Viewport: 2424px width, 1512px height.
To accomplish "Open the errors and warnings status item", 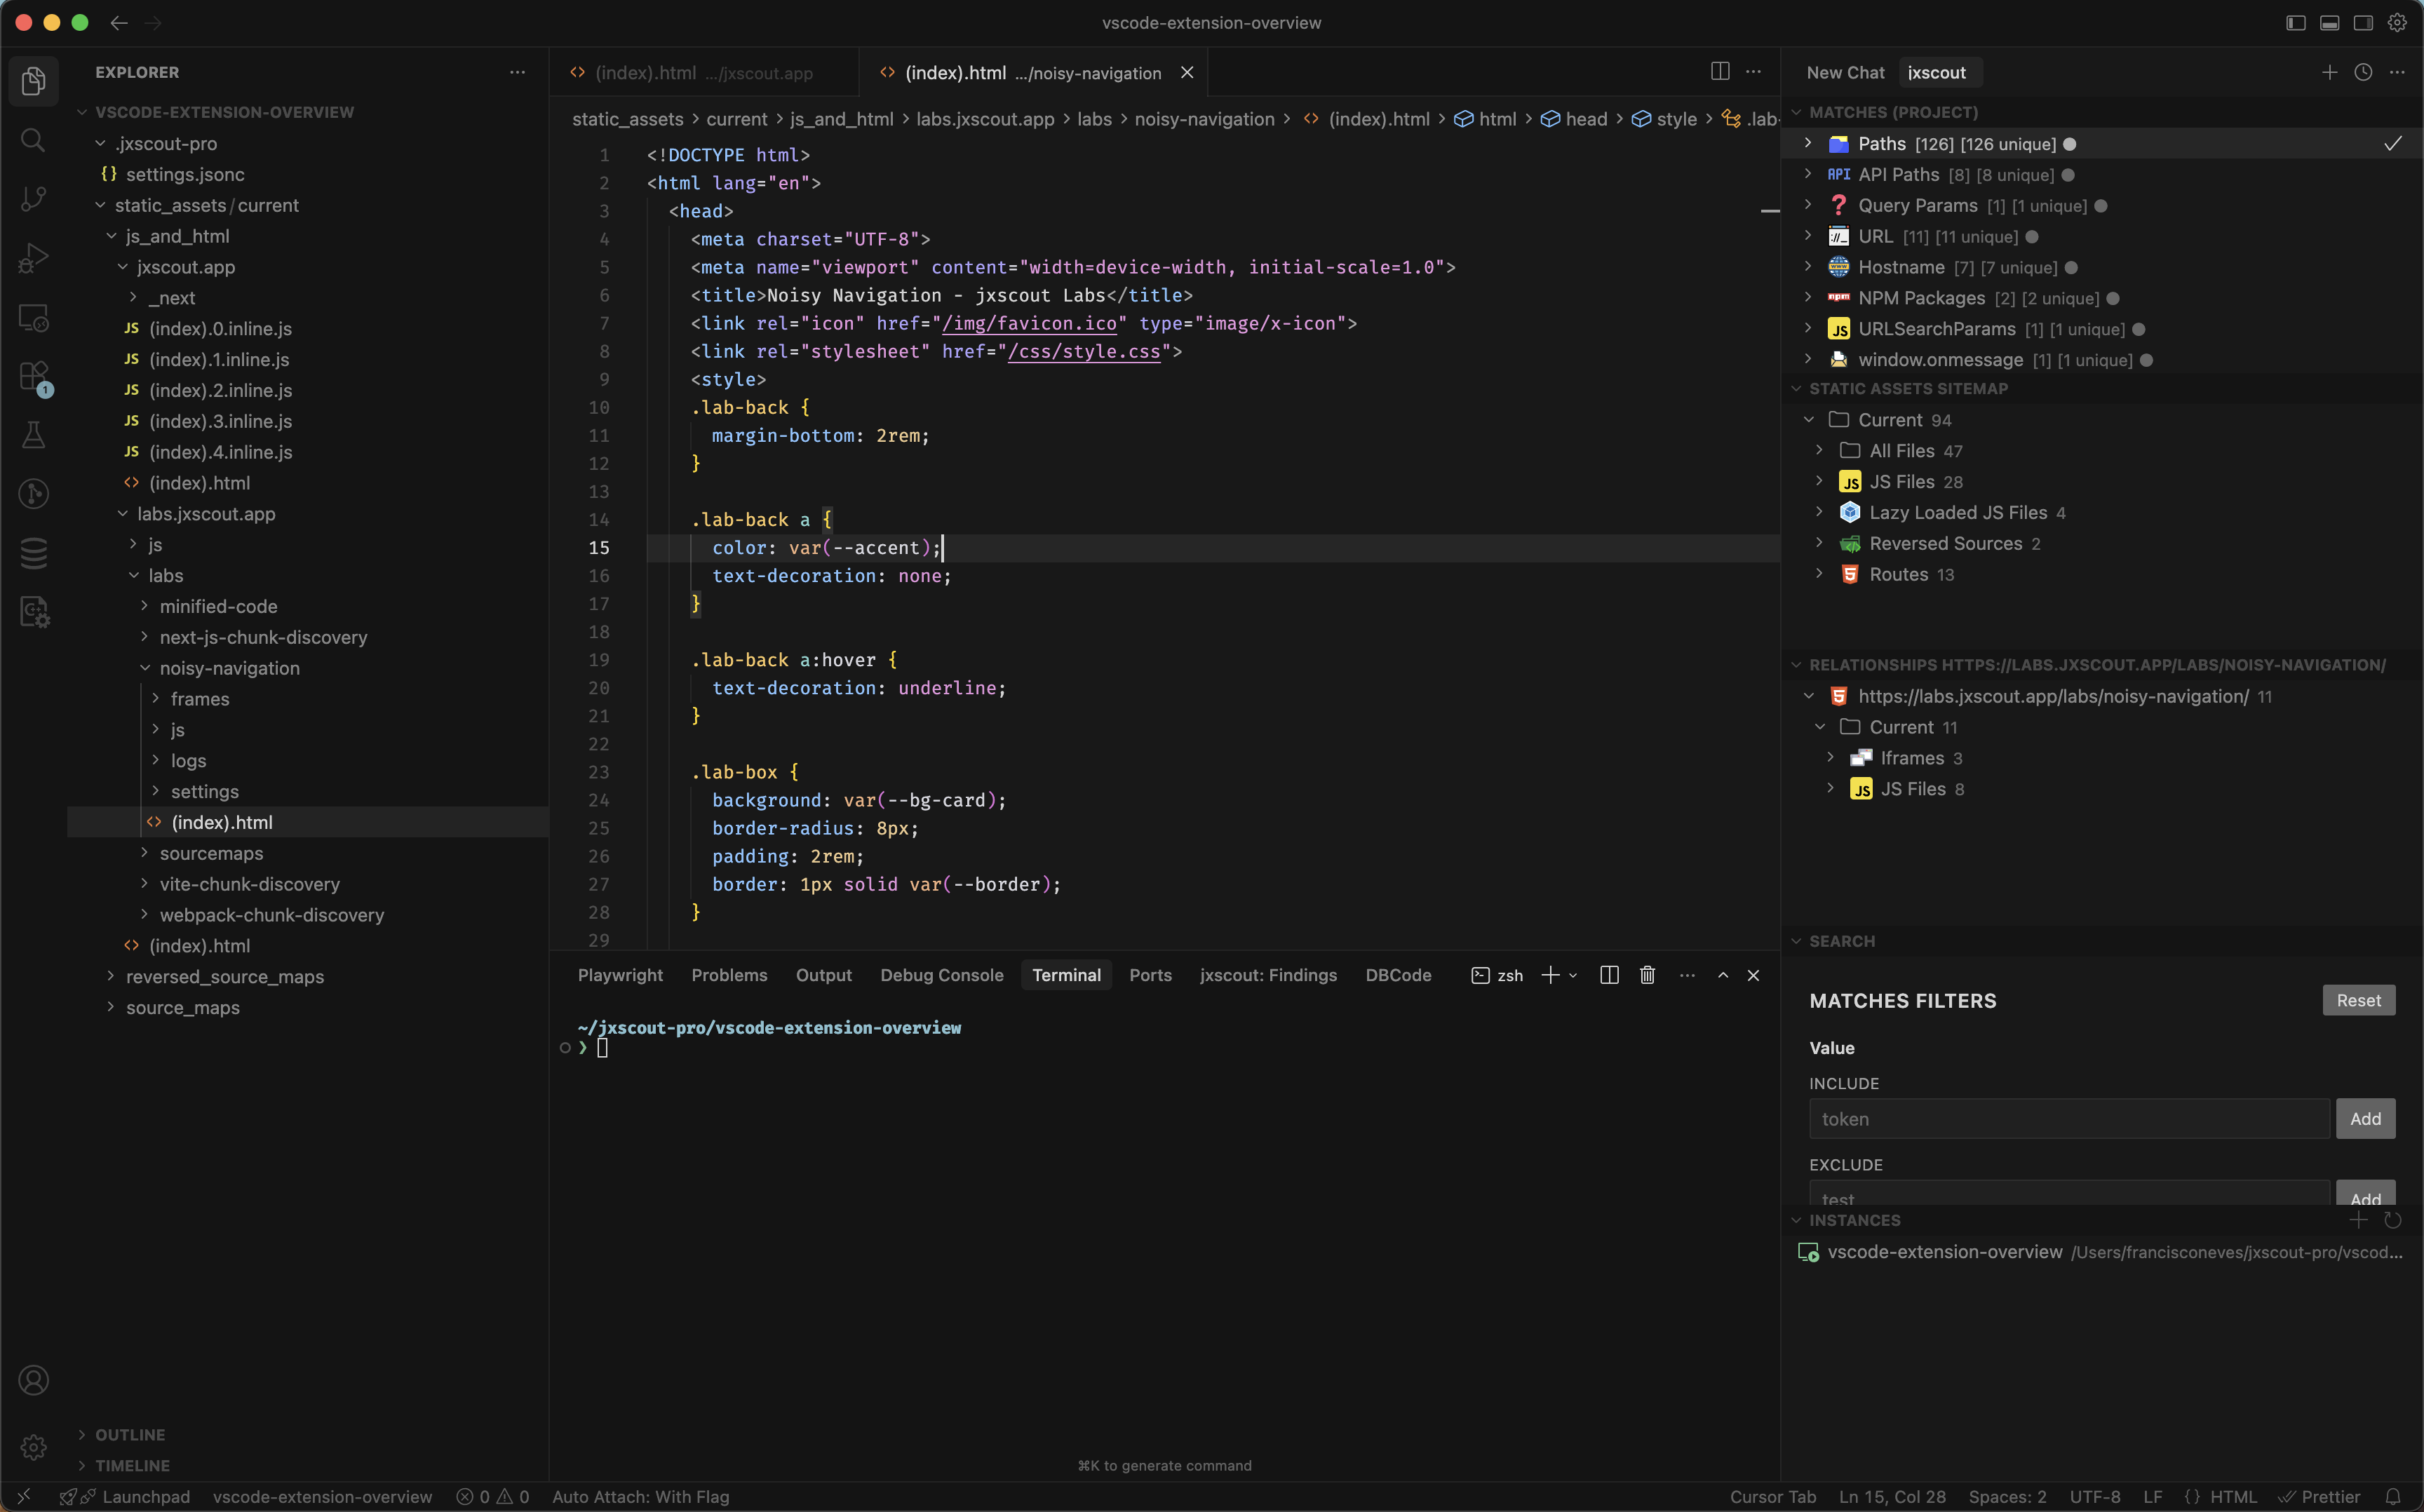I will (x=492, y=1497).
